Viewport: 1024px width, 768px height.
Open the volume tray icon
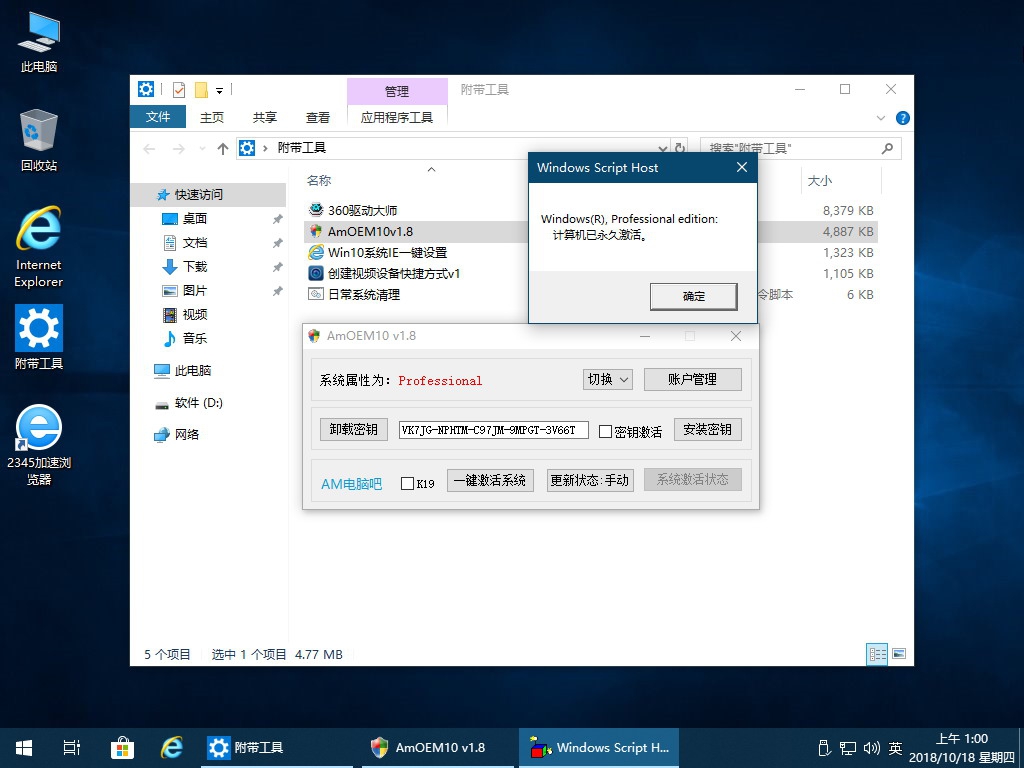coord(871,748)
